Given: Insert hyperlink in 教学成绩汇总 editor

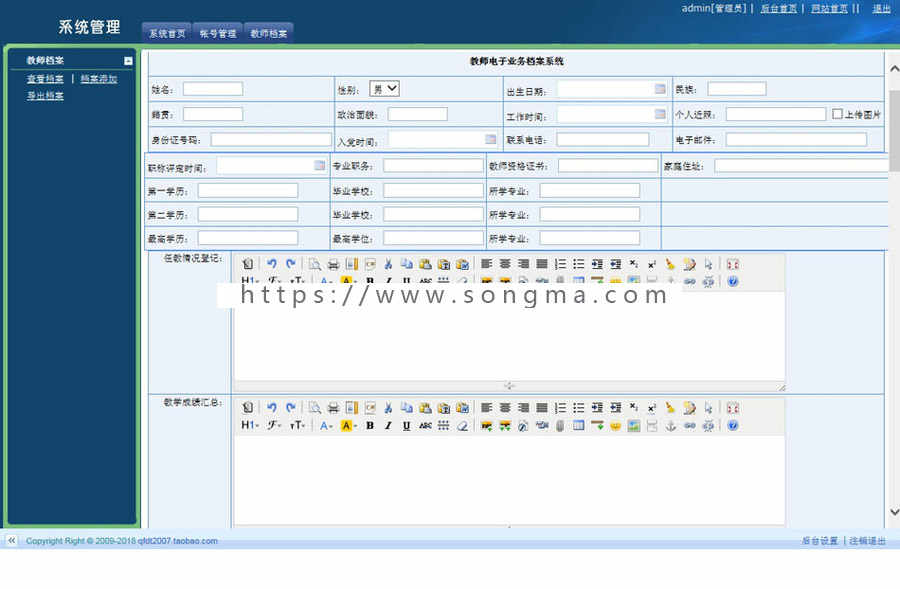Looking at the screenshot, I should tap(689, 425).
